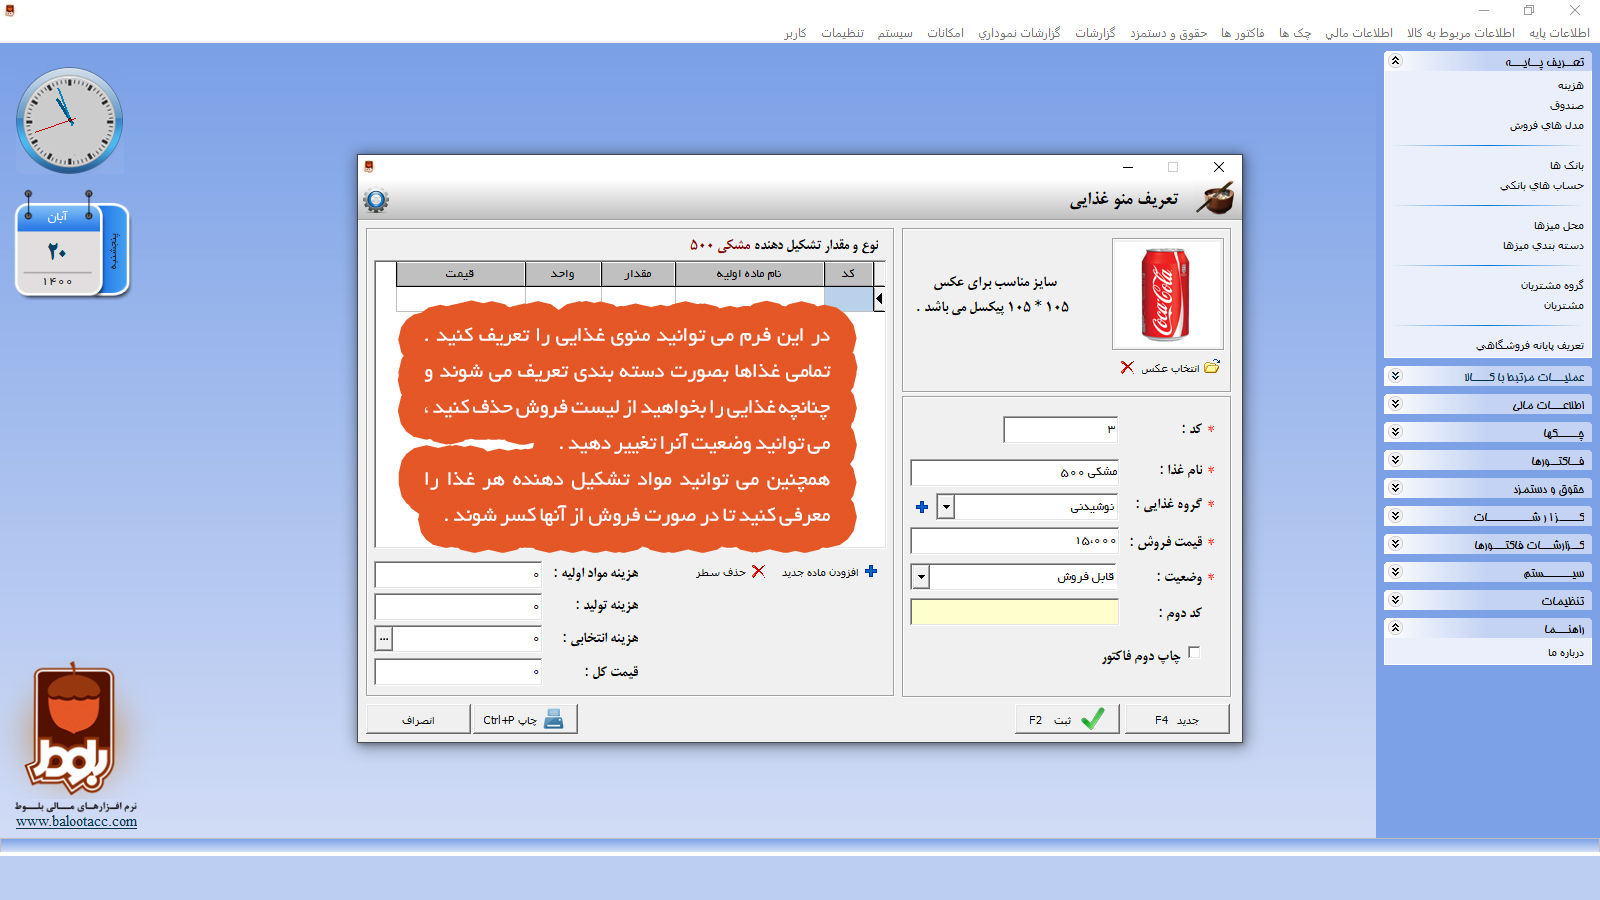Click the folder icon for choosing photo
The width and height of the screenshot is (1600, 900).
tap(1212, 367)
